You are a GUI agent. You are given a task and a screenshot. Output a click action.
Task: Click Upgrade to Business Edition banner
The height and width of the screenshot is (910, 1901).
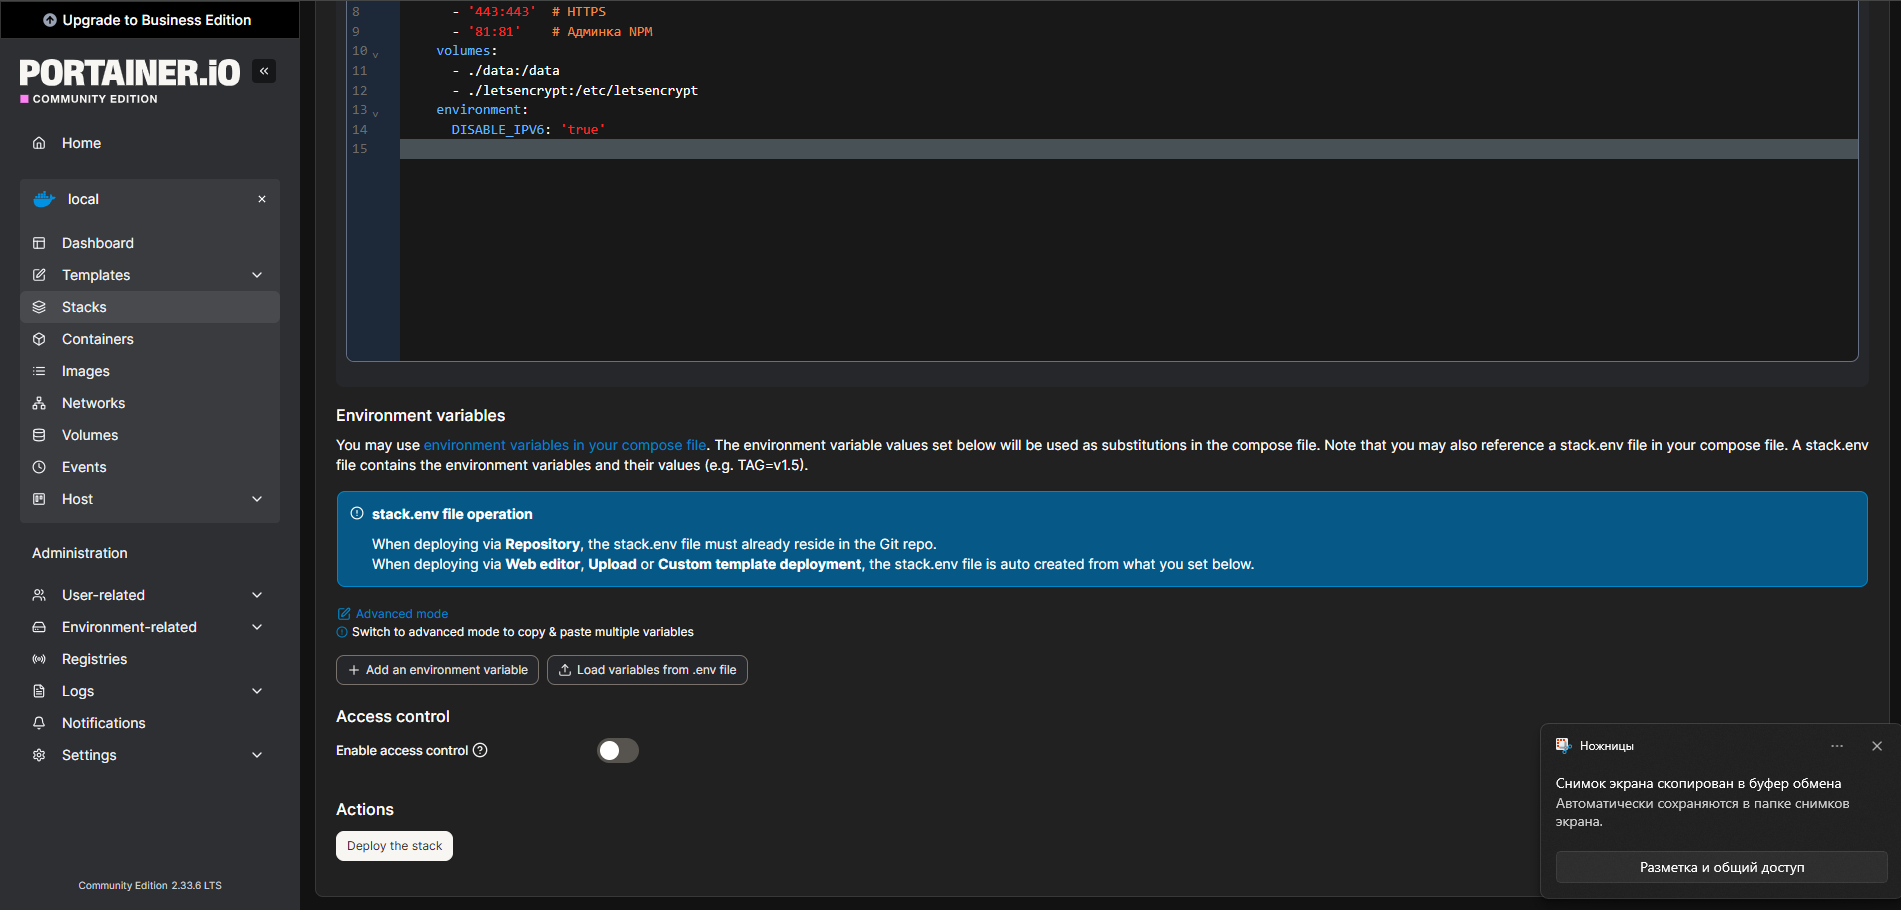148,20
